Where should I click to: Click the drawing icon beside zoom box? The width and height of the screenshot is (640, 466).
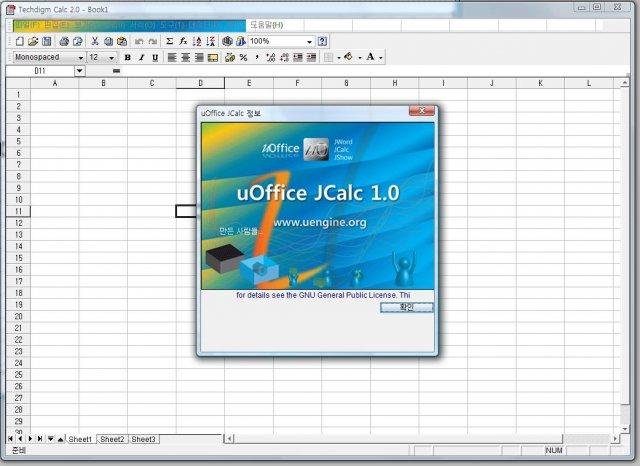tap(241, 41)
